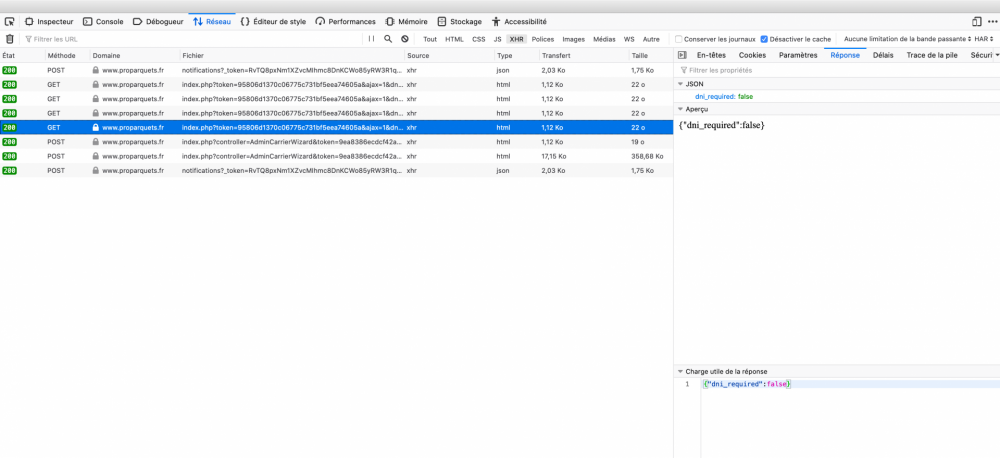Open the Paramètres details tab
Screen dimensions: 1000x458
(798, 55)
